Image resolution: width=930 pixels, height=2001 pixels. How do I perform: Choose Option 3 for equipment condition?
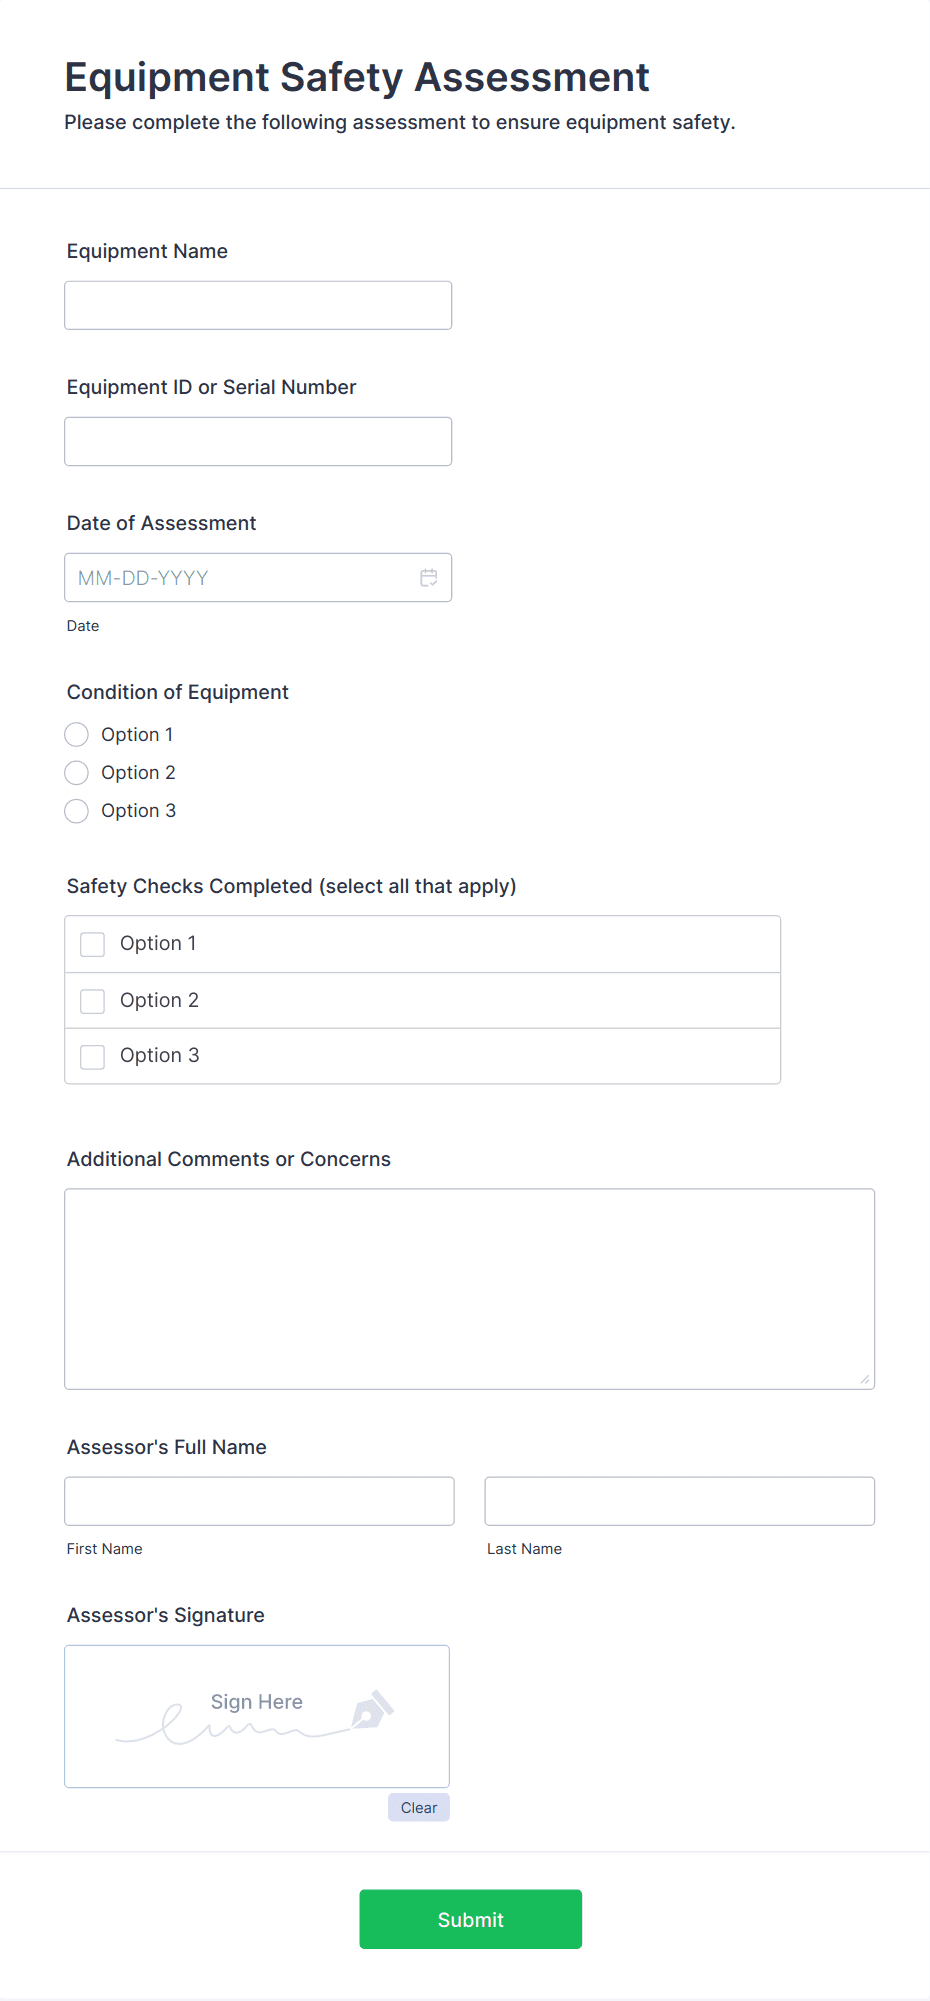(x=77, y=811)
